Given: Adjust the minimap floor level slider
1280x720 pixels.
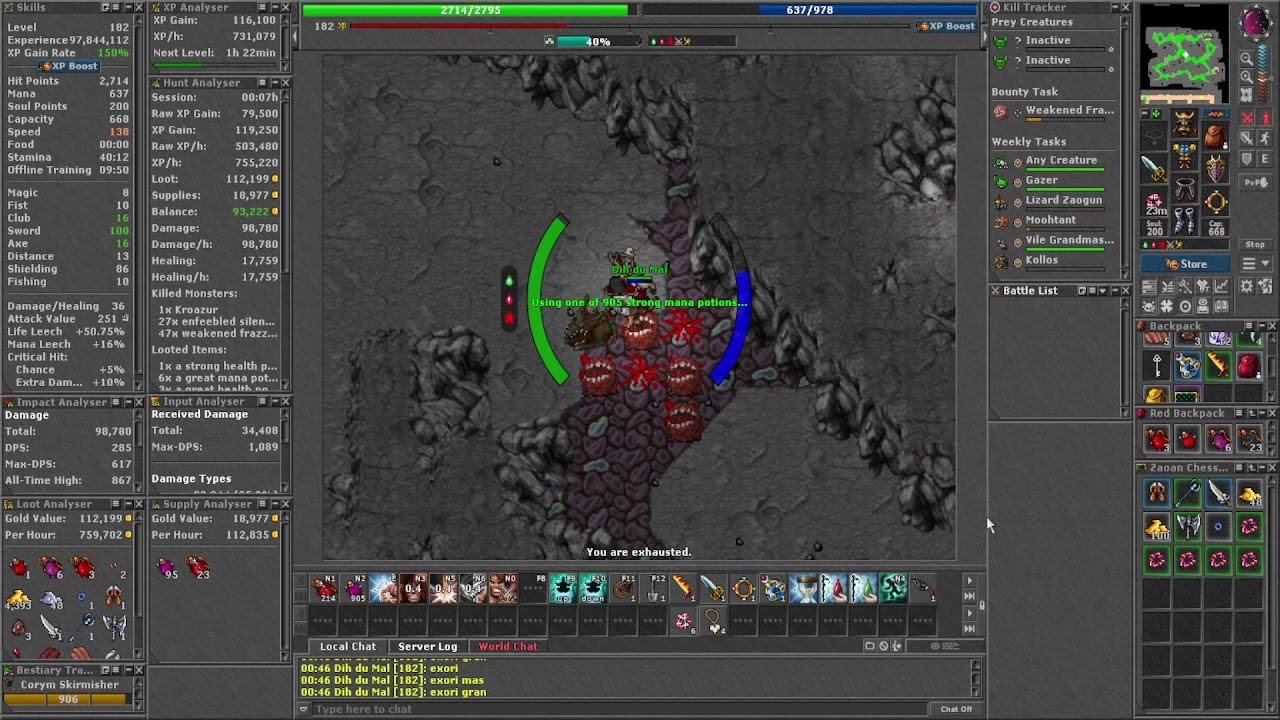Looking at the screenshot, I should [1263, 73].
